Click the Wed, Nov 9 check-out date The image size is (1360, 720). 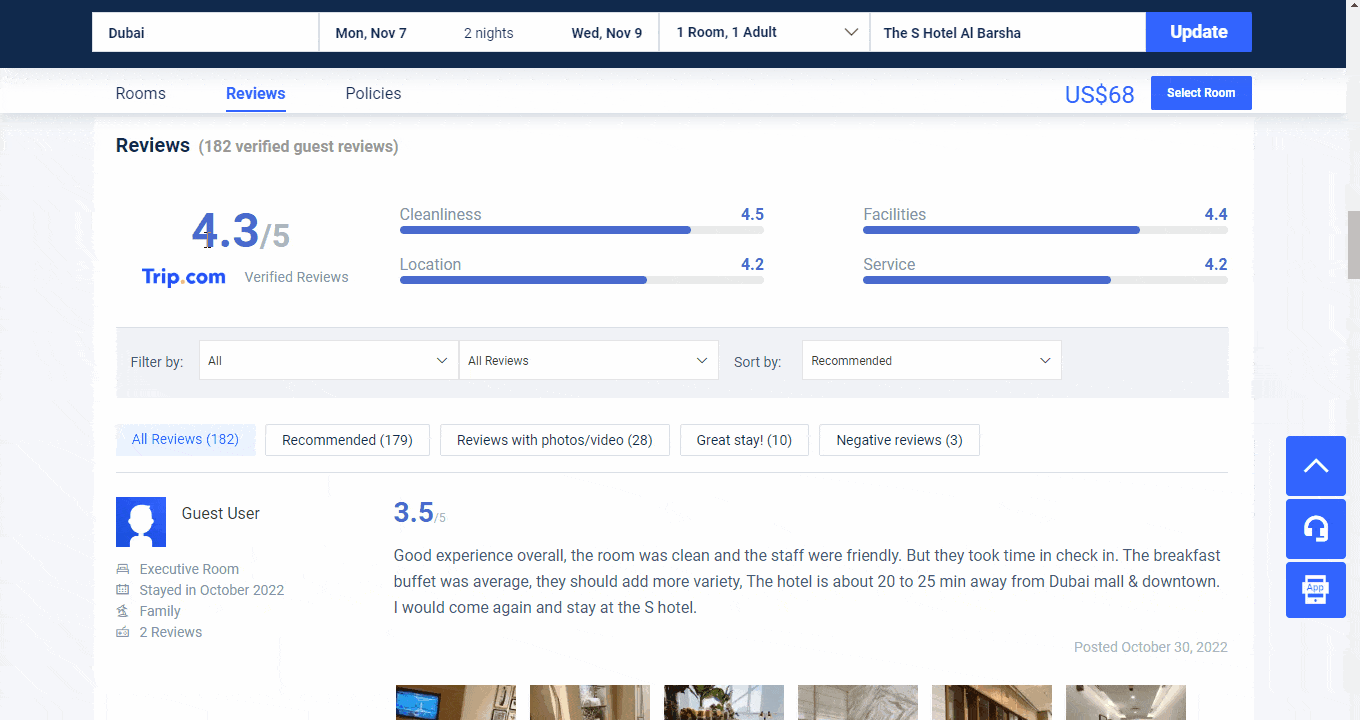[x=607, y=33]
